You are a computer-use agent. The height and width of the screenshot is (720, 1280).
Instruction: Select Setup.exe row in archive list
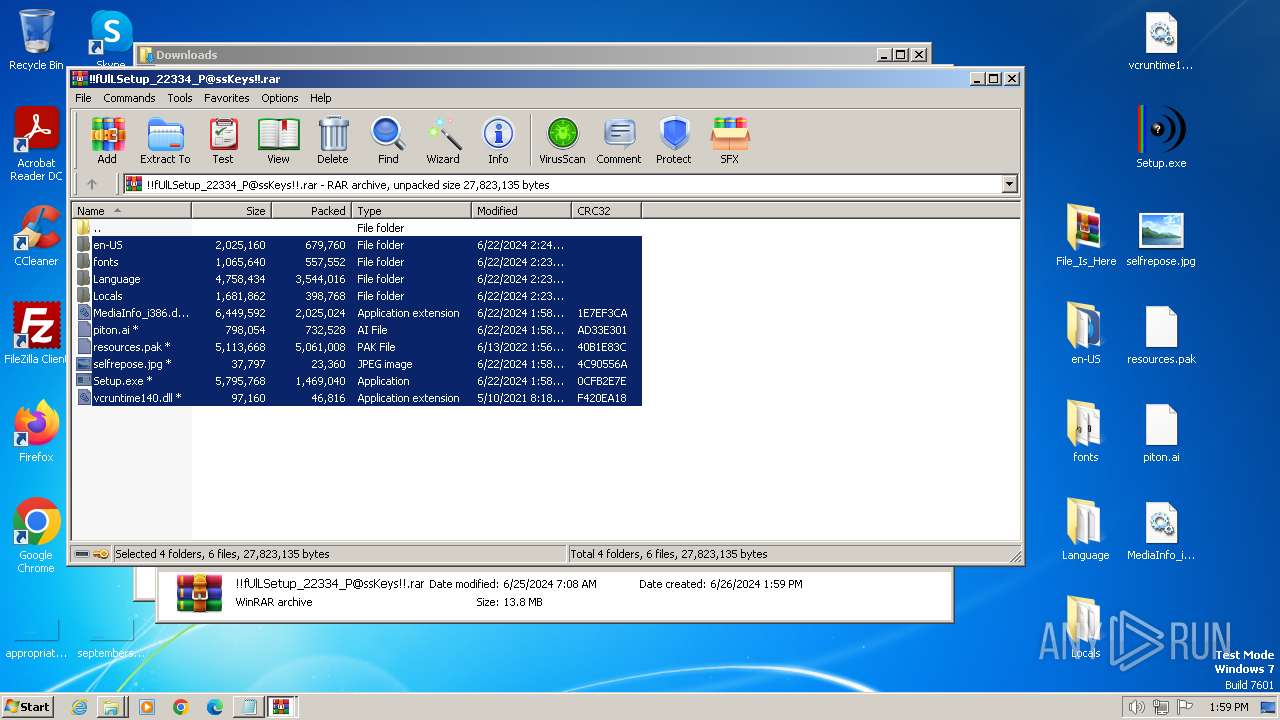(357, 381)
